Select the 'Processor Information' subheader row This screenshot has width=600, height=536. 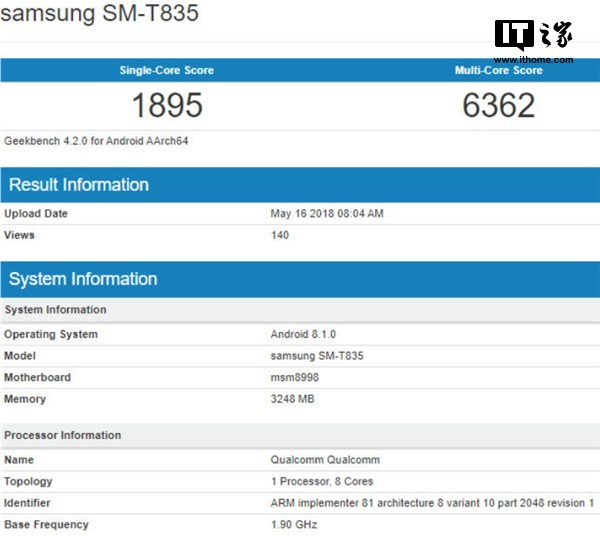coord(300,435)
